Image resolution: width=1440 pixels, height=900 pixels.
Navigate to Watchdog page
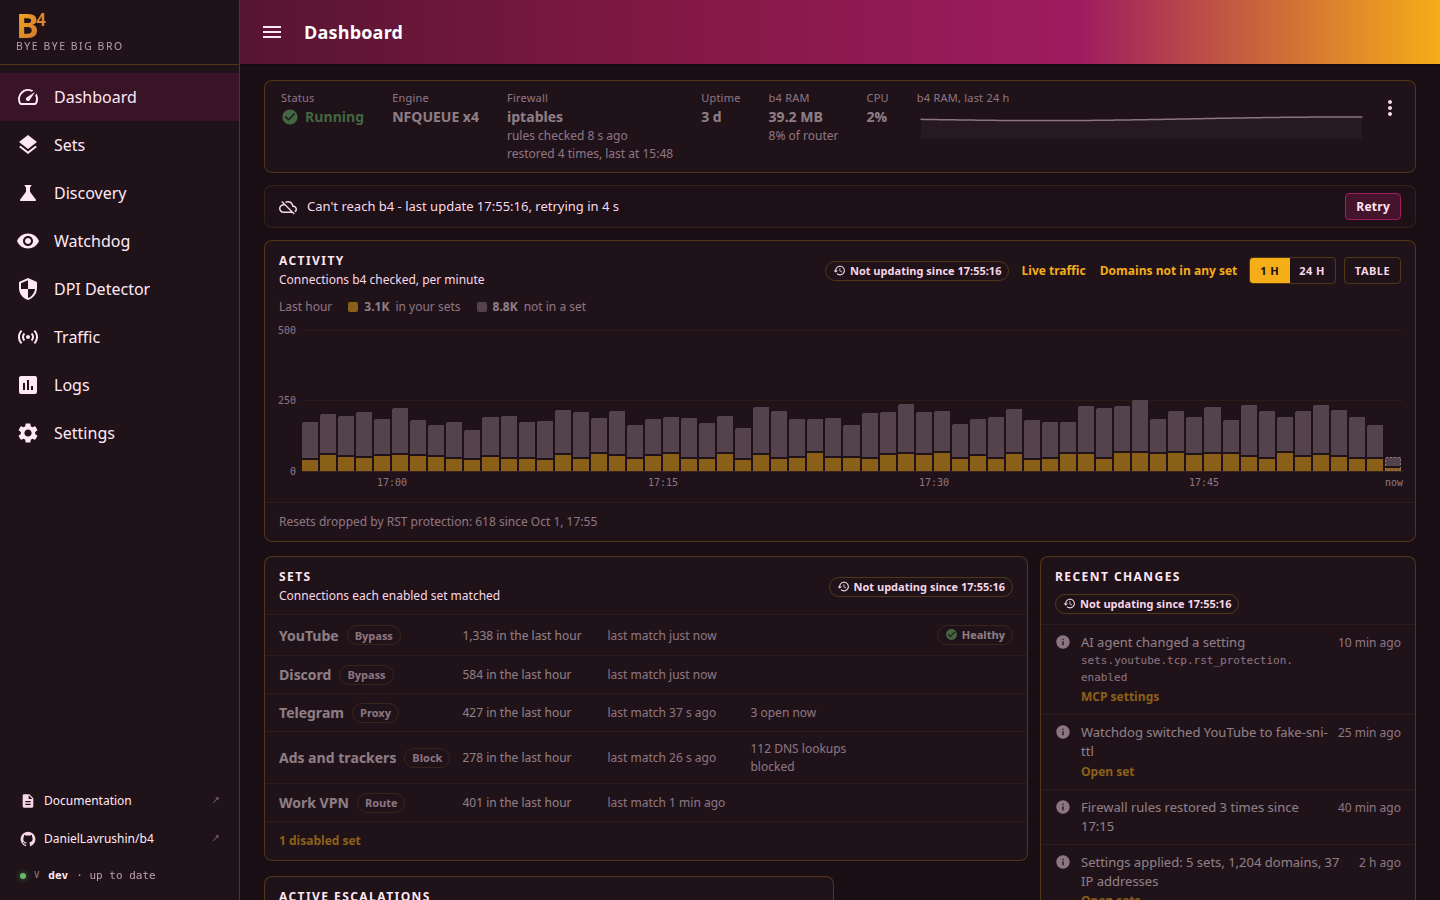(x=120, y=241)
